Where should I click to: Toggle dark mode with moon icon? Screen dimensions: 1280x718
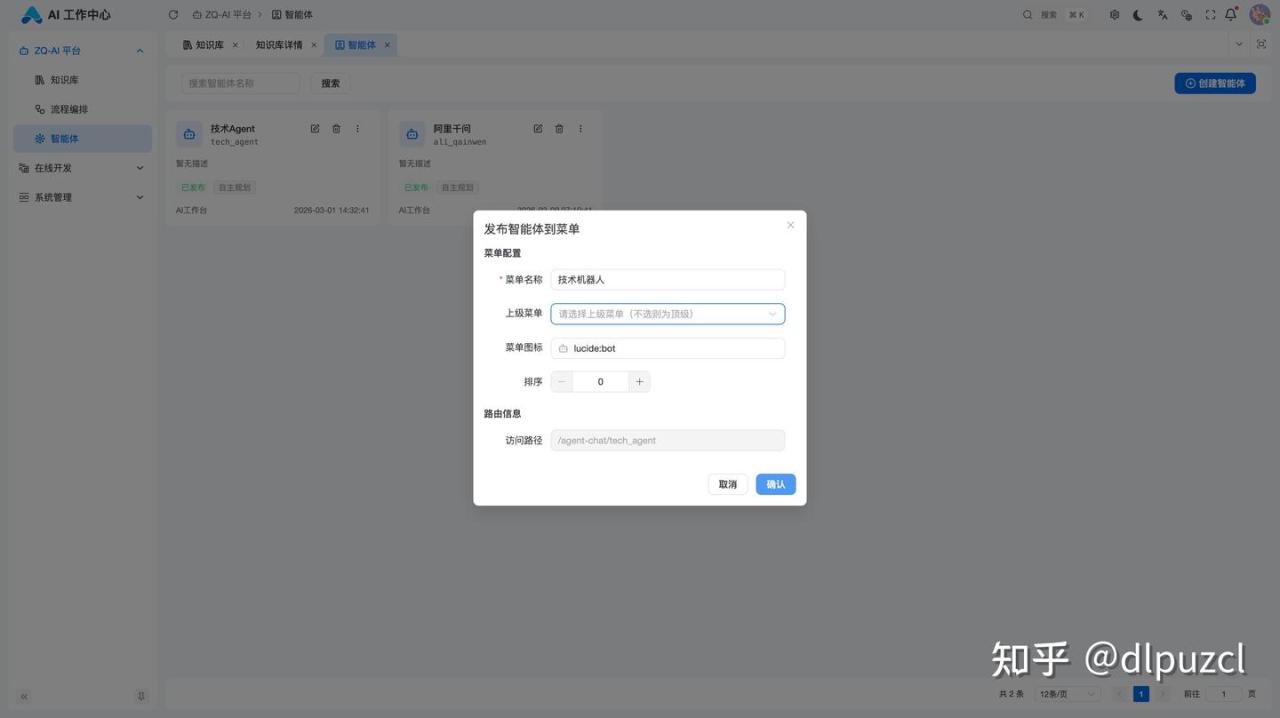click(x=1138, y=15)
